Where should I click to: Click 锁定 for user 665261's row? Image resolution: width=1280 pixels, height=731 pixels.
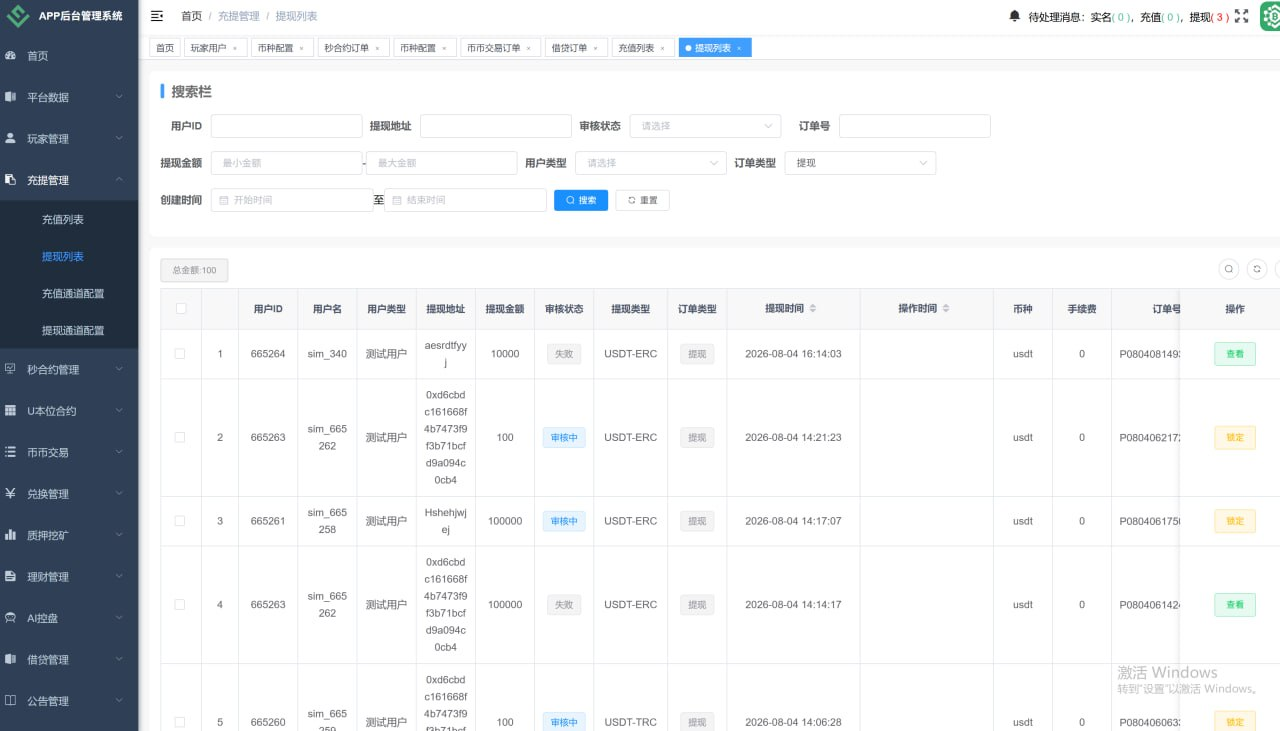[1235, 521]
